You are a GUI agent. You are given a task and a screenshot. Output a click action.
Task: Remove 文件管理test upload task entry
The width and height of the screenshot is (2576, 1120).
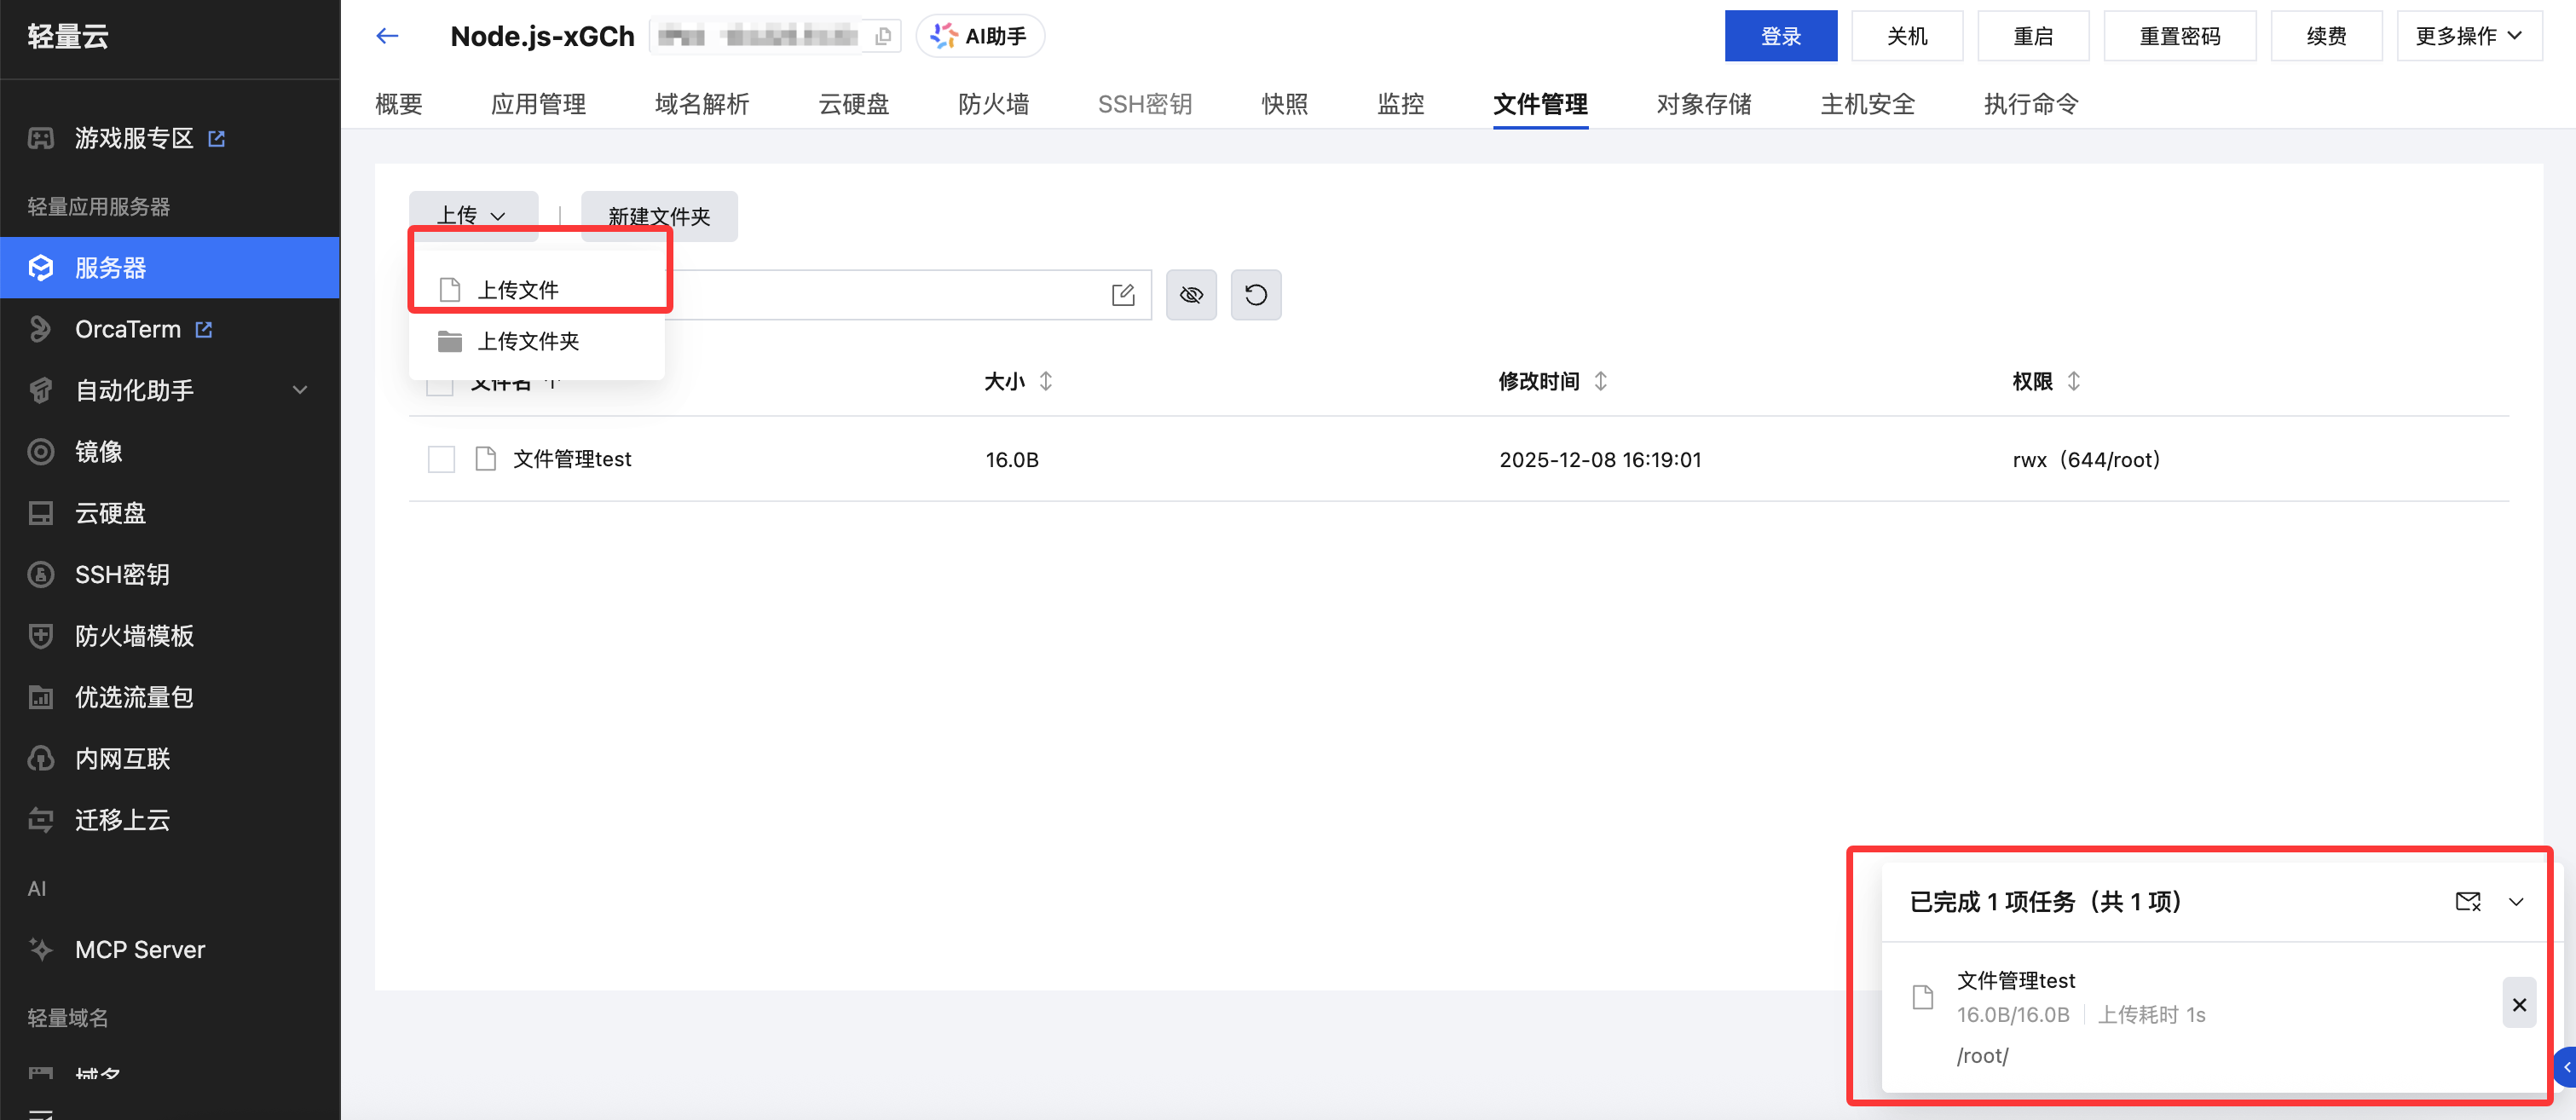(2519, 1004)
